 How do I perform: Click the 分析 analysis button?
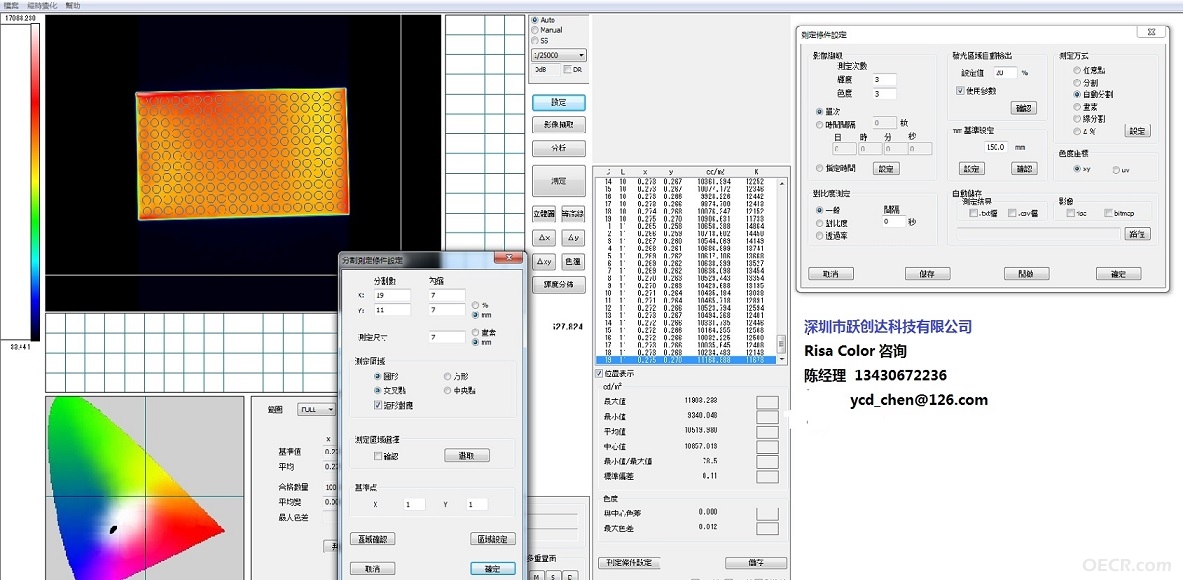click(558, 148)
